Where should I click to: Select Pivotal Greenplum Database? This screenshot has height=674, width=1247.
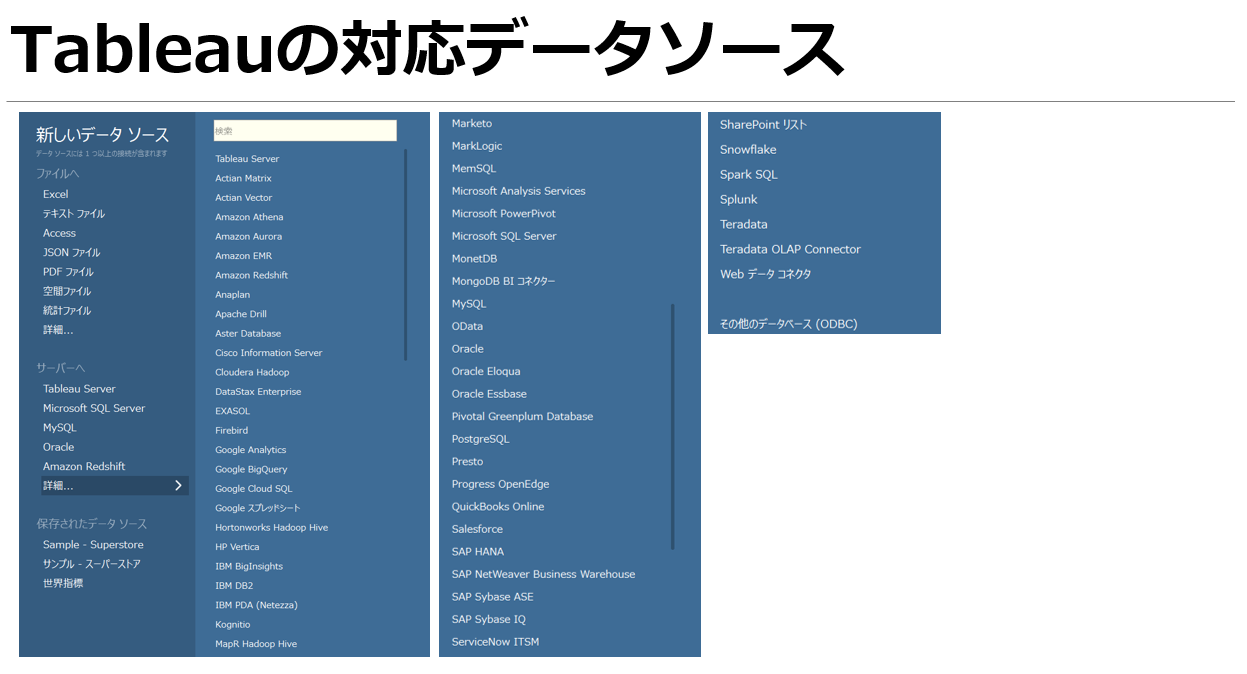(523, 416)
